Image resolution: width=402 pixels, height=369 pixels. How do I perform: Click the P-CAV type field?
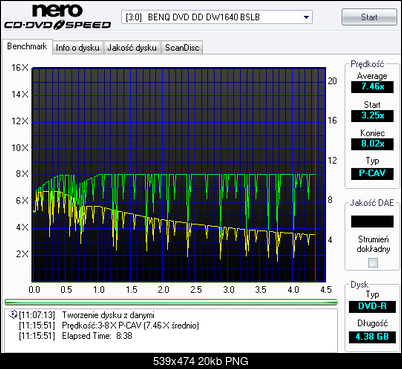click(x=372, y=173)
